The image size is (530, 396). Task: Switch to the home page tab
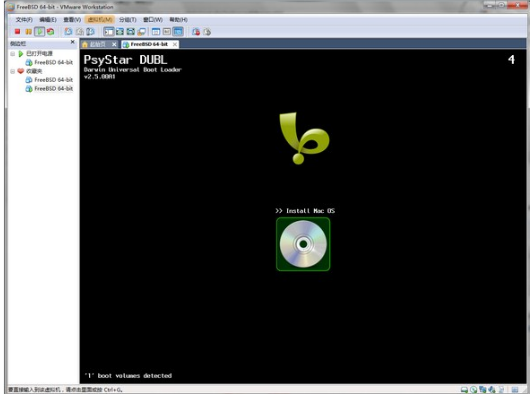click(98, 44)
